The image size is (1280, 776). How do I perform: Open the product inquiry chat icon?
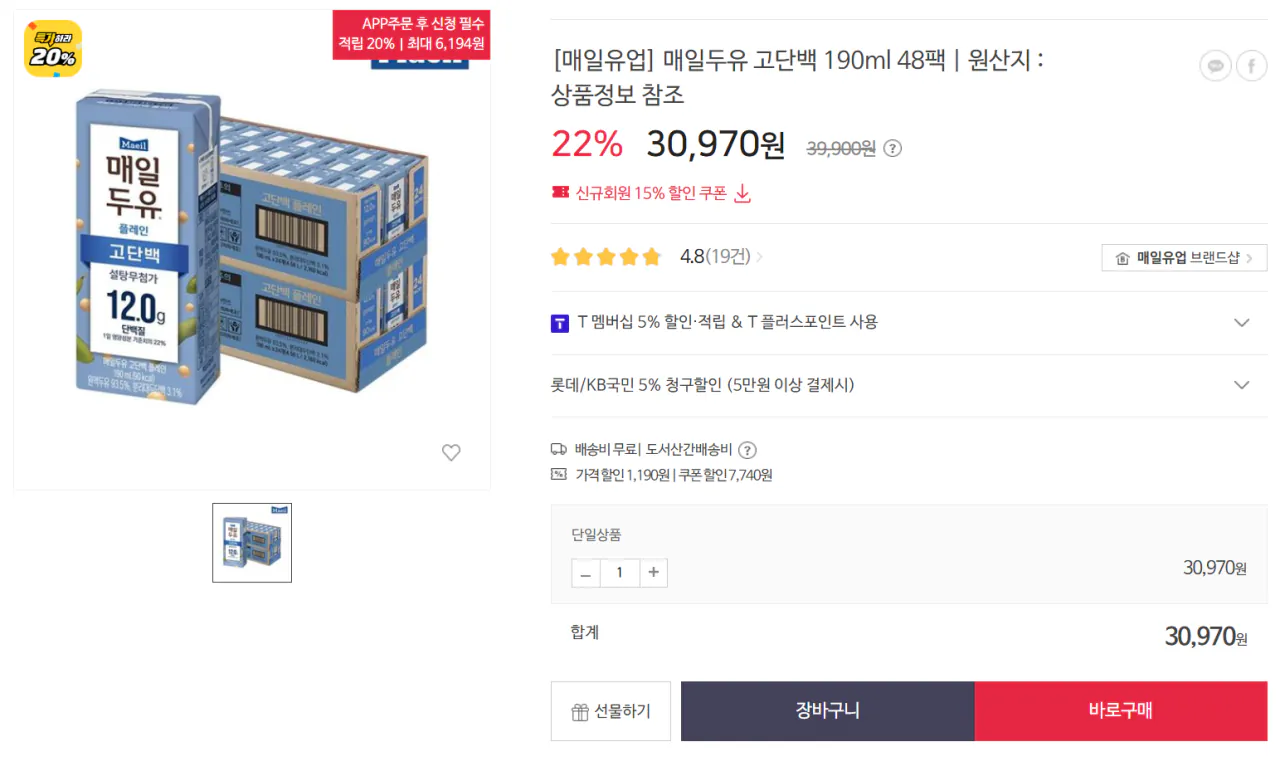tap(1215, 65)
